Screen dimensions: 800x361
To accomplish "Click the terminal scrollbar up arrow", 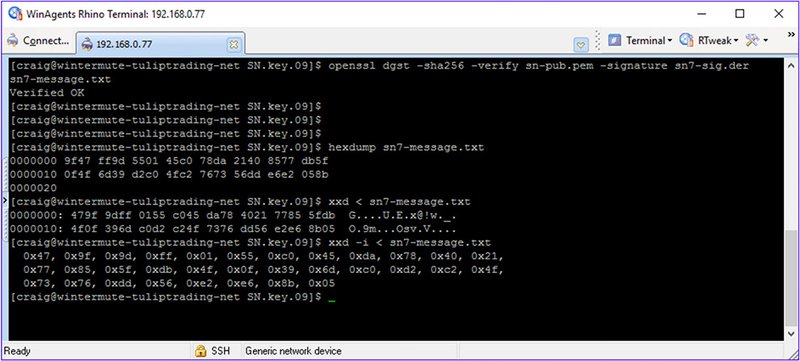I will tap(791, 66).
